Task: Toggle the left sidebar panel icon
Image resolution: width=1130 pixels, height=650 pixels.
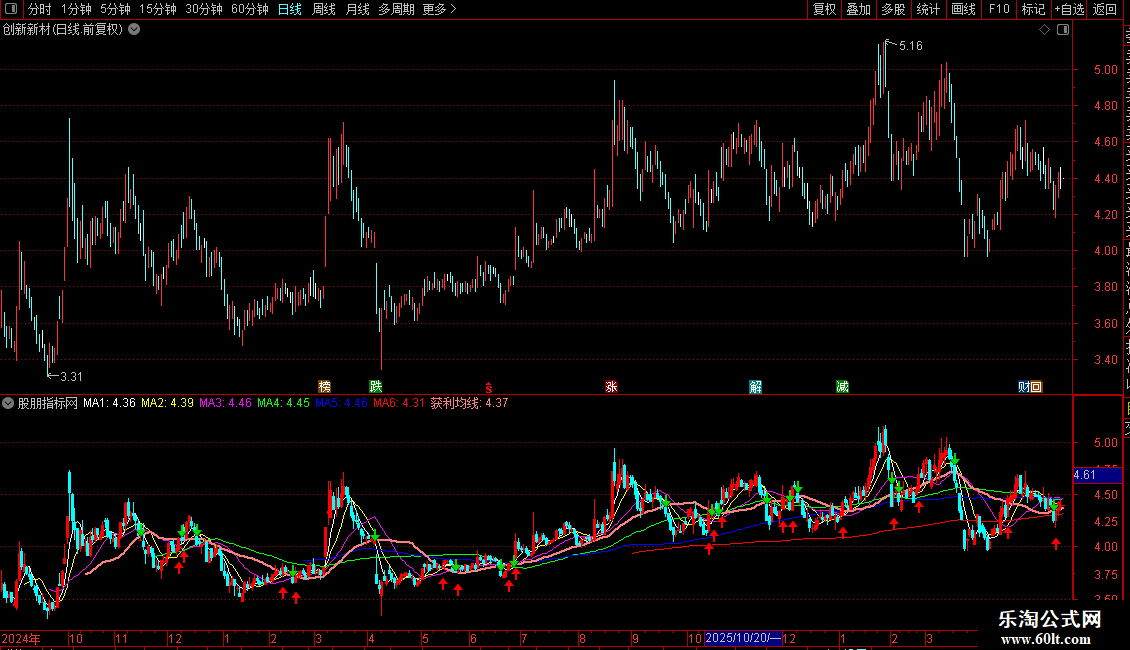Action: (x=11, y=9)
